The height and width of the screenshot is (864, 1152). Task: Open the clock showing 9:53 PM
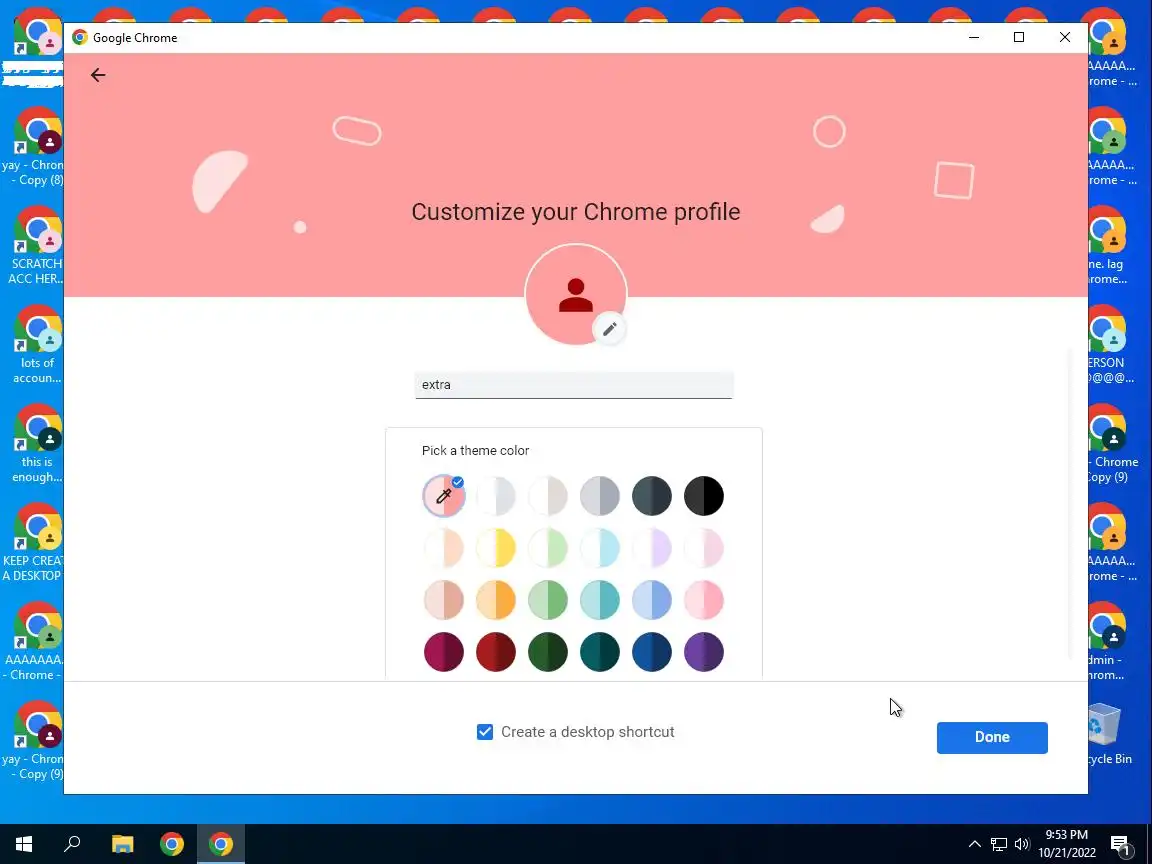tap(1067, 843)
